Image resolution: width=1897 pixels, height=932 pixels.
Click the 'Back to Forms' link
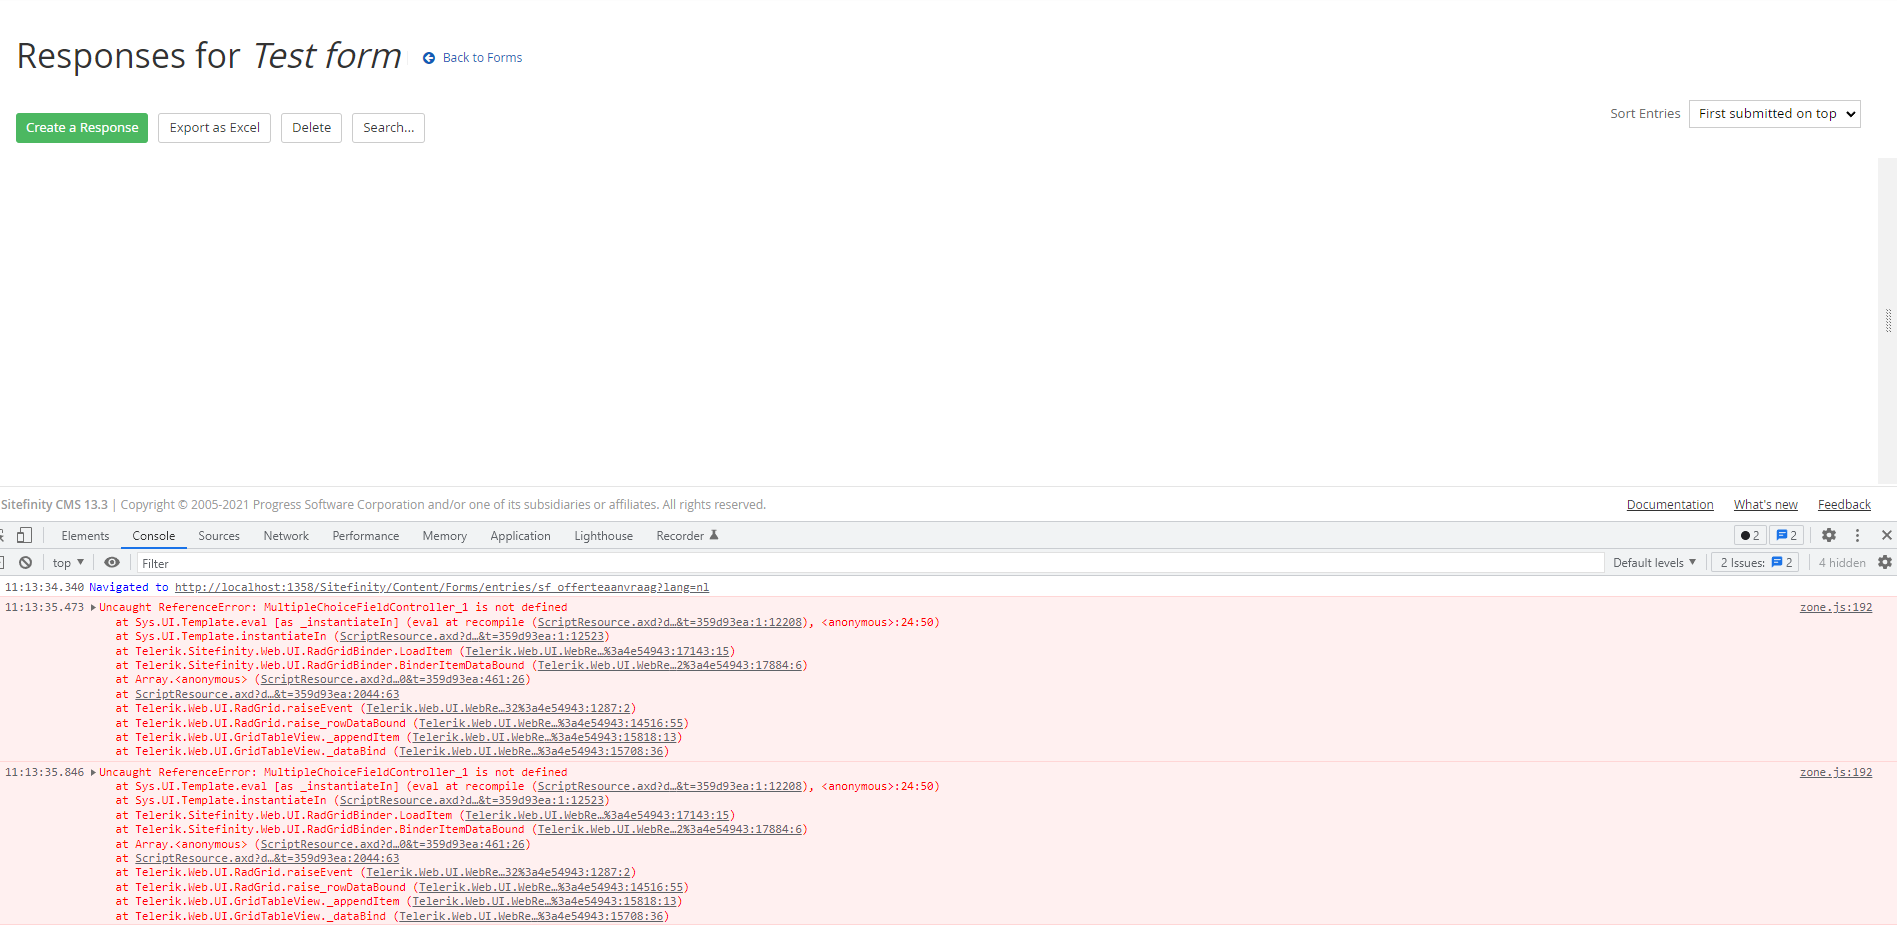click(x=481, y=57)
